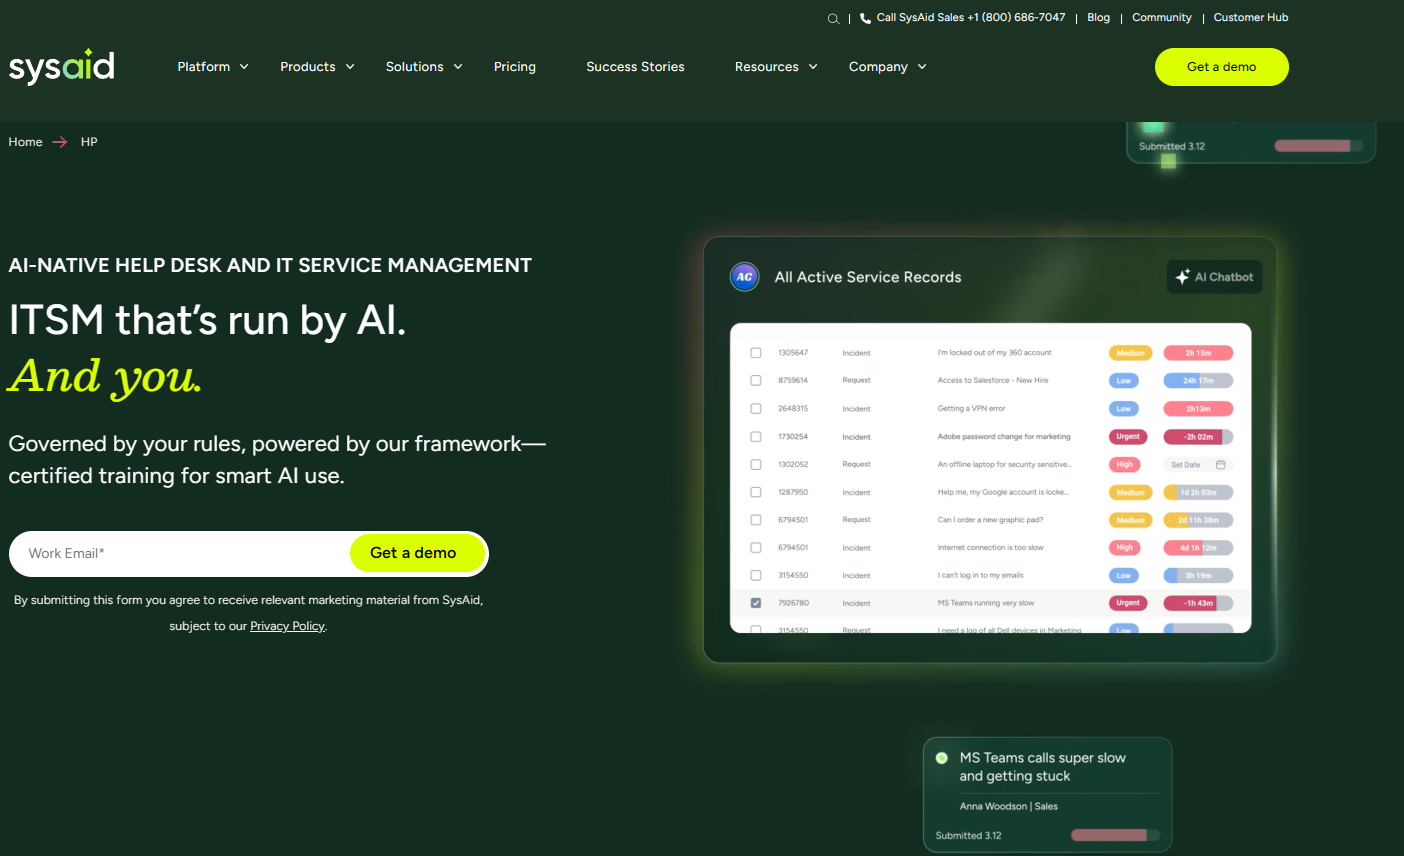The image size is (1404, 856).
Task: Click the calendar icon in the Set Date field
Action: tap(1220, 465)
